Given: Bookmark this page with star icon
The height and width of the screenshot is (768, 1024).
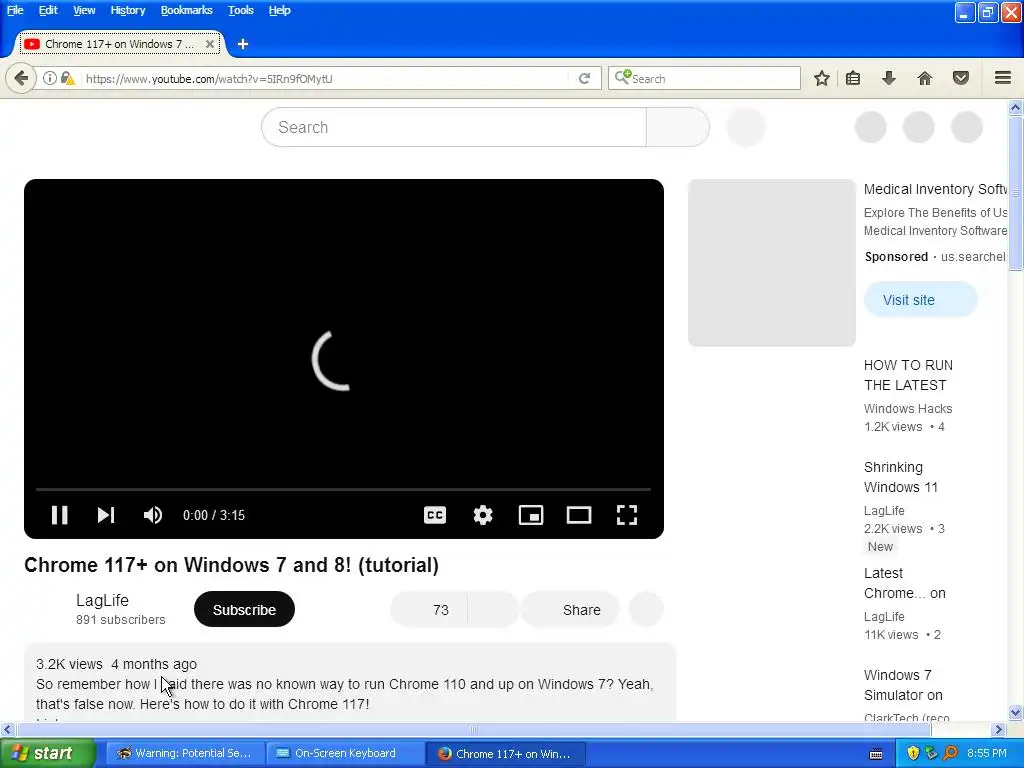Looking at the screenshot, I should point(822,78).
